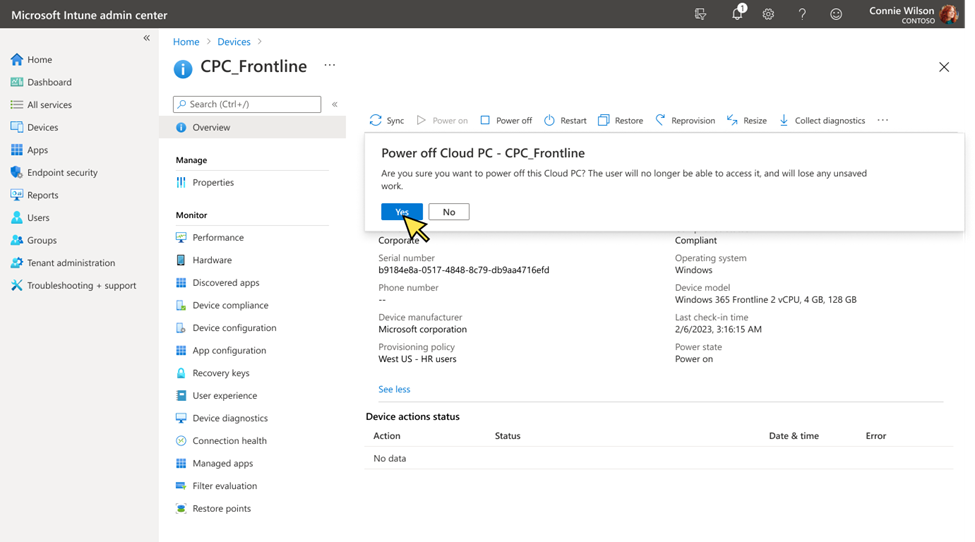This screenshot has height=542, width=975.
Task: Go to Home breadcrumb link
Action: tap(186, 42)
